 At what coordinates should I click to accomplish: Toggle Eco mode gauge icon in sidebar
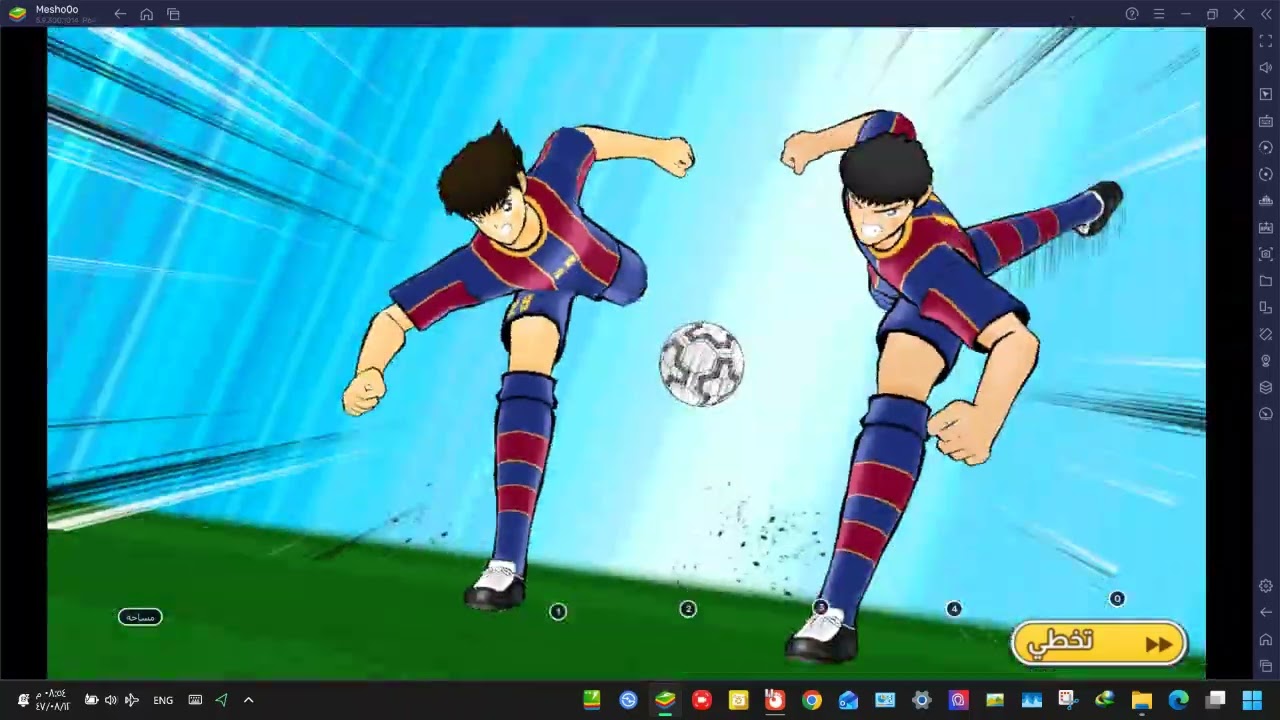click(1266, 414)
